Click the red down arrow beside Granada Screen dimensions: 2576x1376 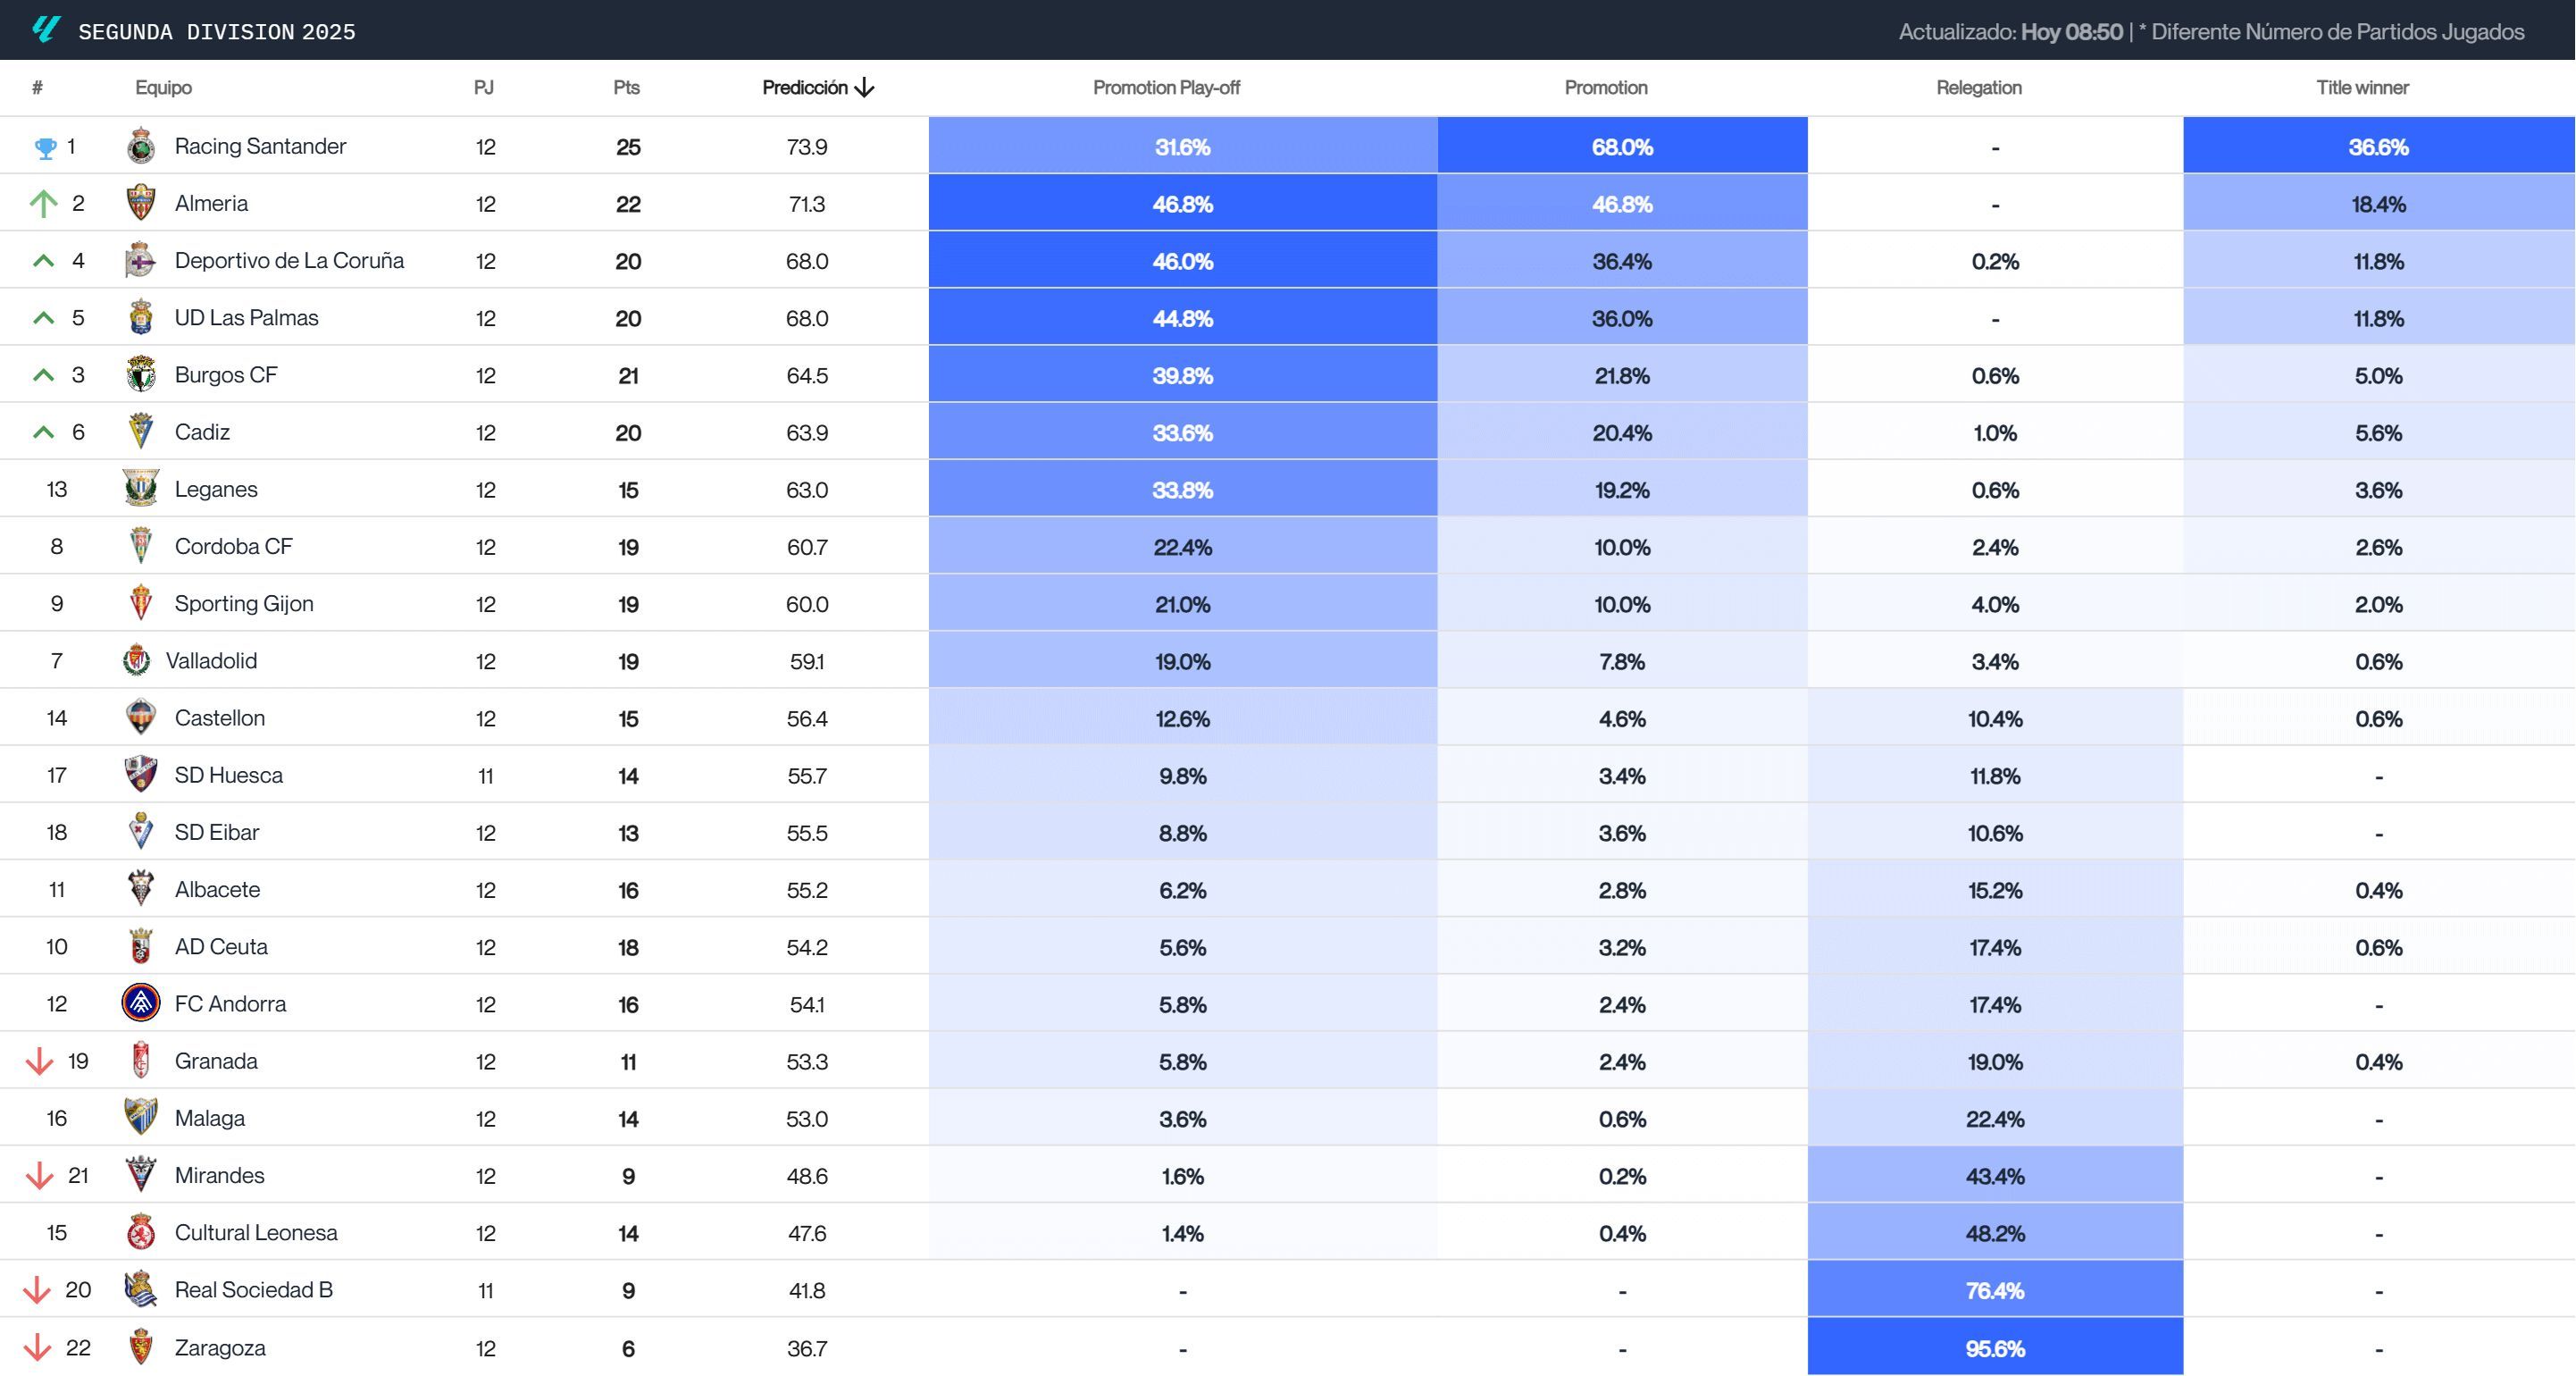pos(40,1061)
